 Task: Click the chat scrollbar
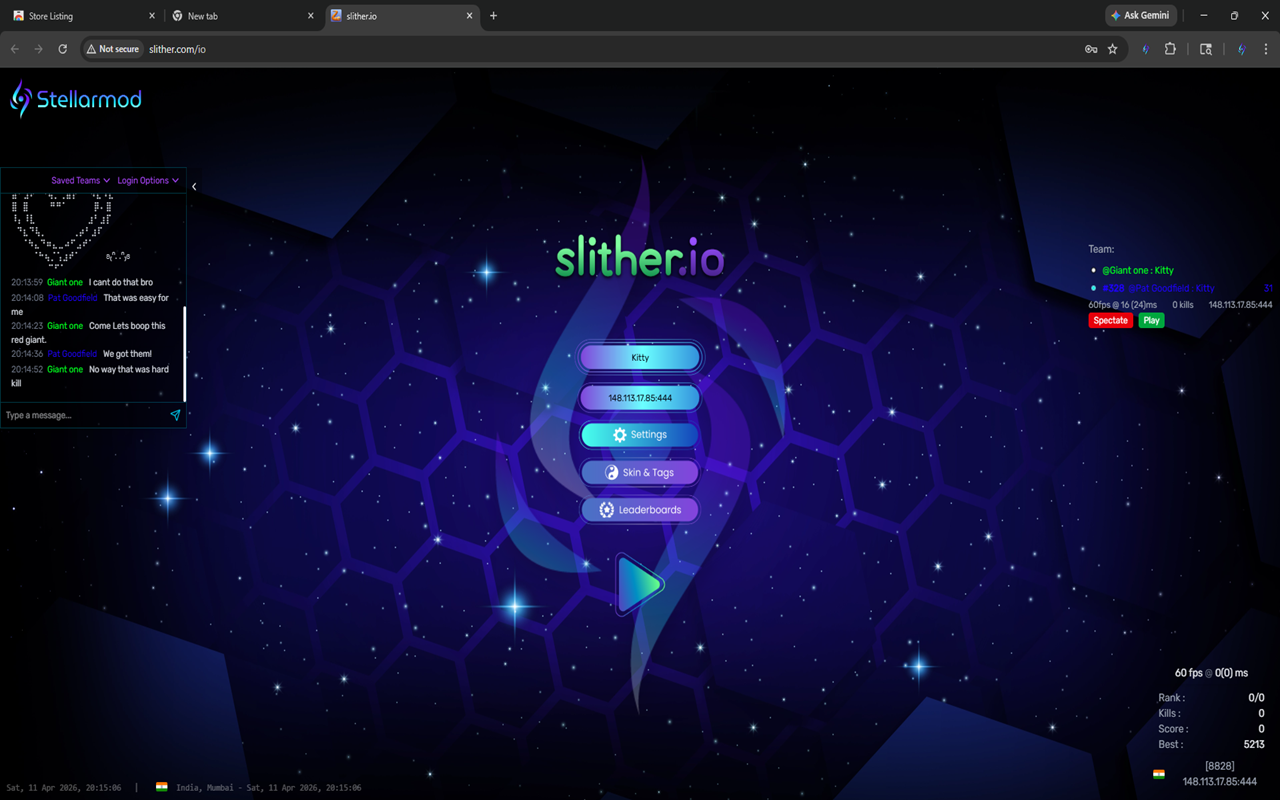pos(185,353)
